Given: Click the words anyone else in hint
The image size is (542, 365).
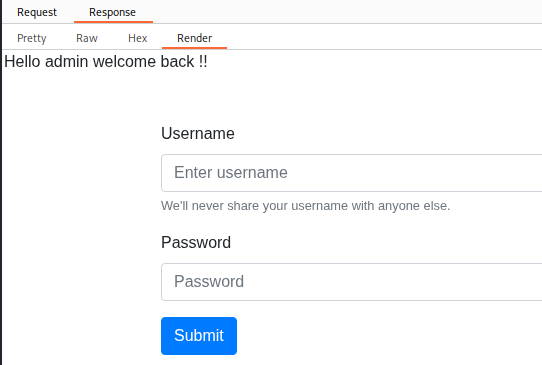Looking at the screenshot, I should (x=414, y=206).
